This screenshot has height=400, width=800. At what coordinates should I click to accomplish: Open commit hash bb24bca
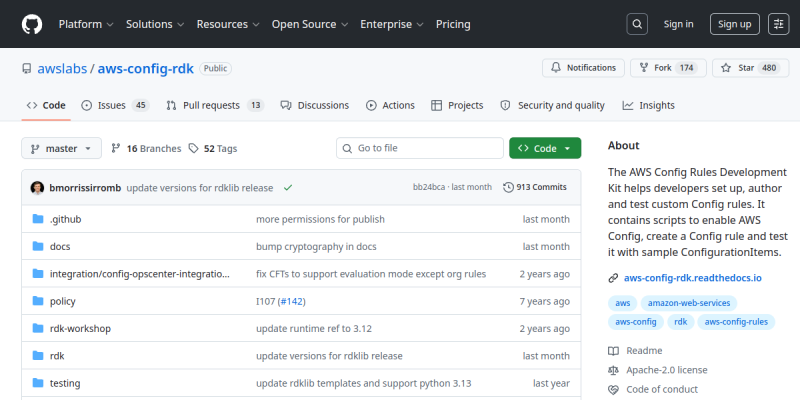coord(429,187)
